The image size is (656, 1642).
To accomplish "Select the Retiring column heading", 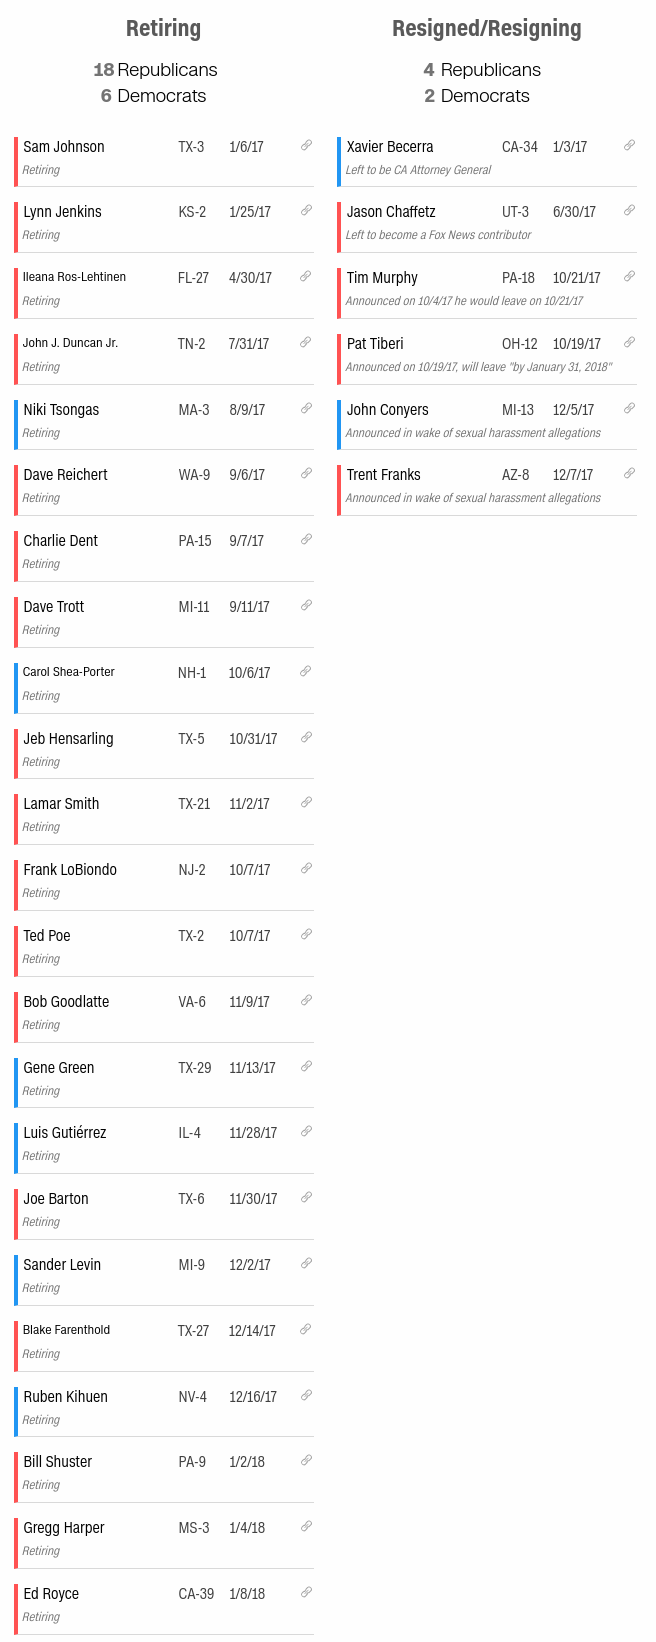I will tap(163, 28).
